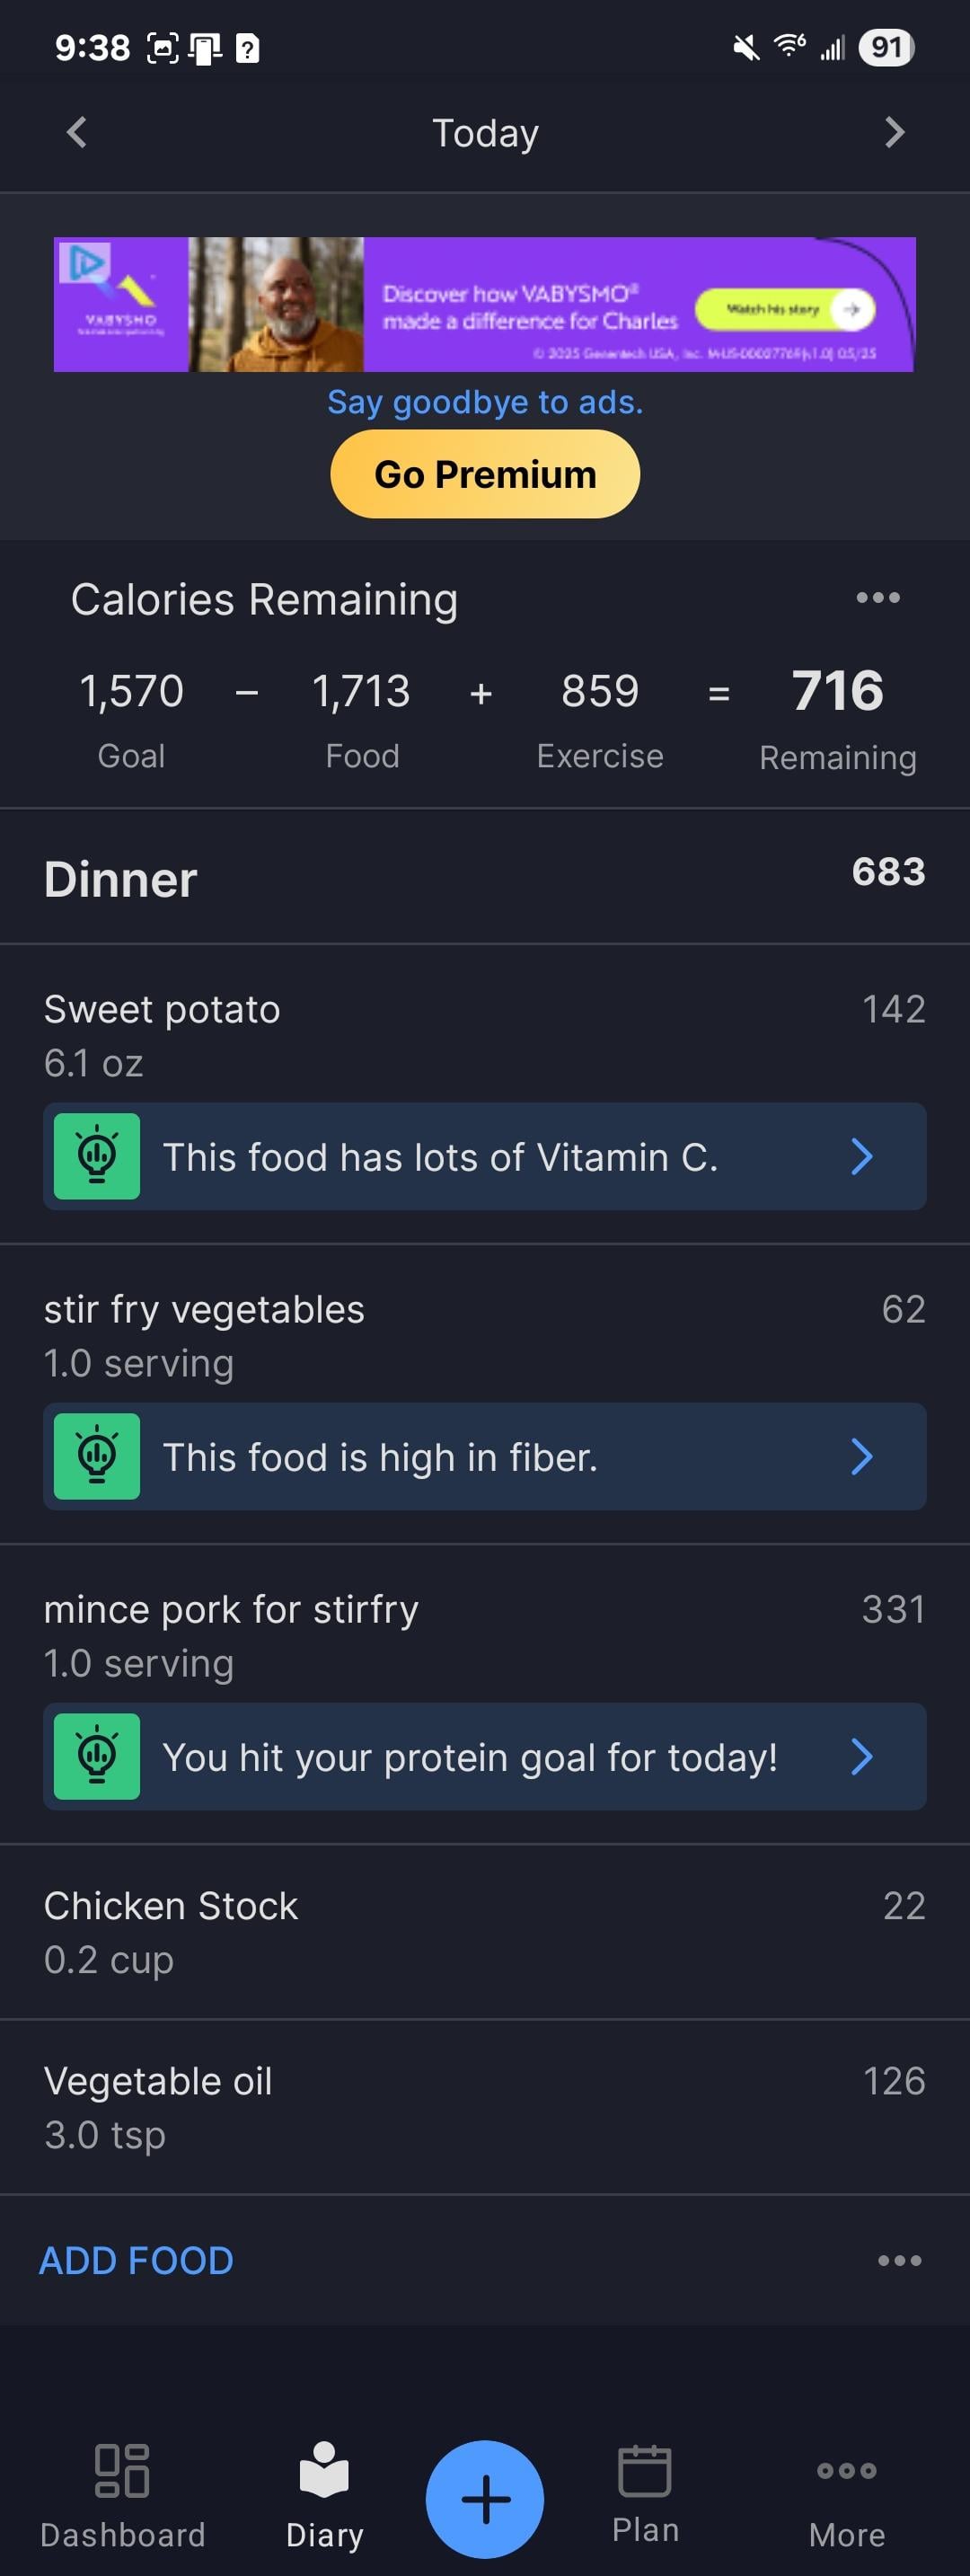The image size is (970, 2576).
Task: Tap the blue plus add button
Action: pos(485,2498)
